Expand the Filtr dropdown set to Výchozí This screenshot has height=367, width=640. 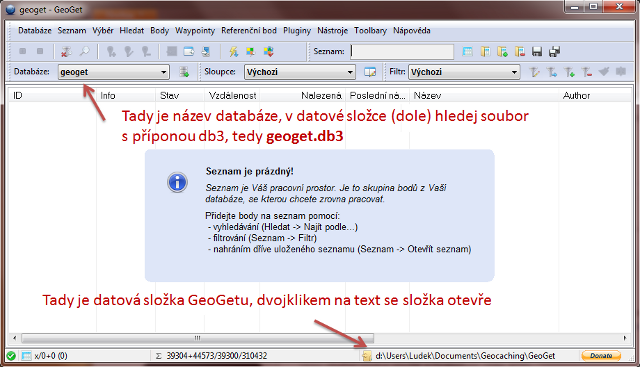click(x=464, y=72)
